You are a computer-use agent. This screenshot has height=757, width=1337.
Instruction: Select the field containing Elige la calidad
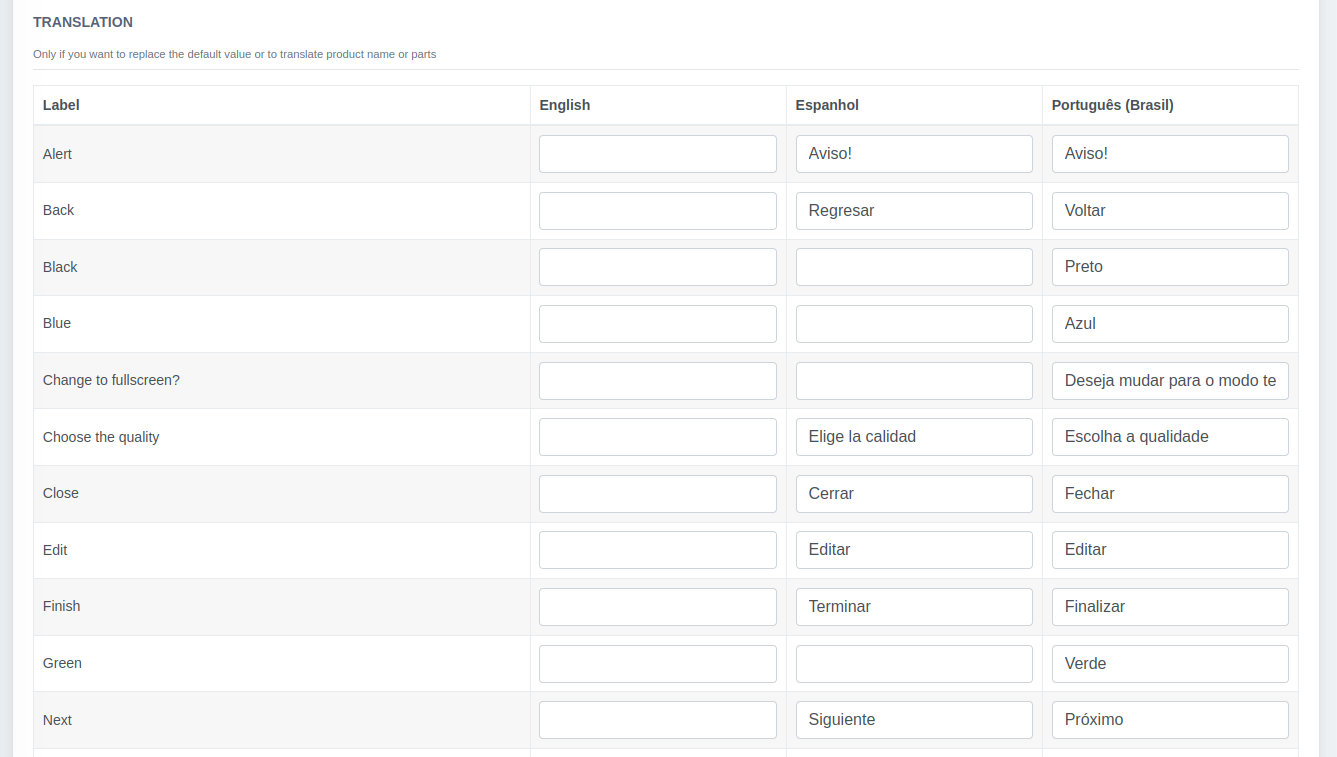point(914,437)
